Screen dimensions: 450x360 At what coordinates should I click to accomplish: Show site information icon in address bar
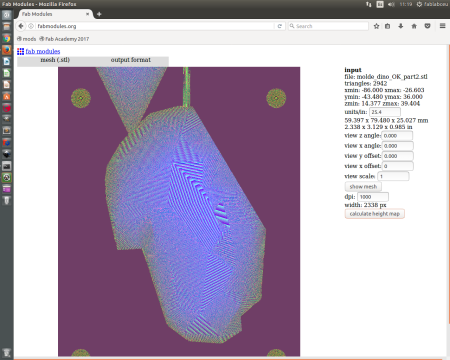[x=31, y=26]
